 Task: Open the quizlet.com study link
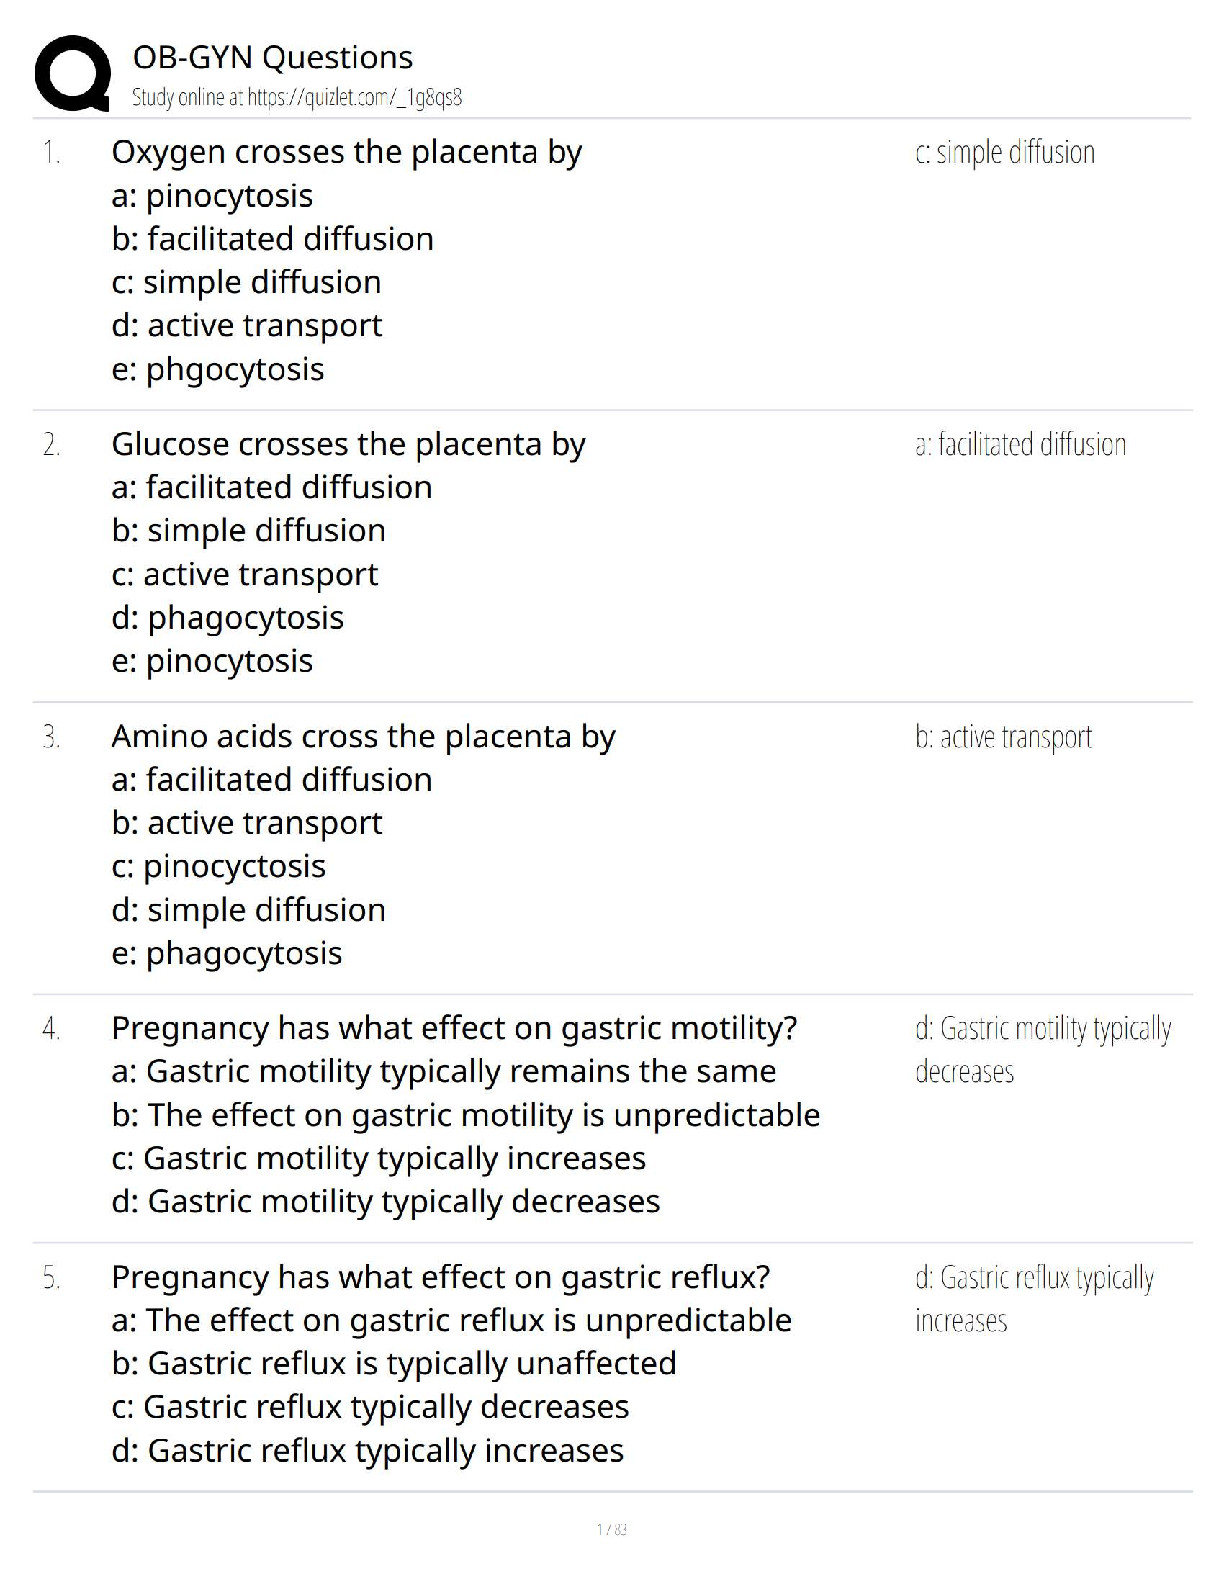coord(296,98)
